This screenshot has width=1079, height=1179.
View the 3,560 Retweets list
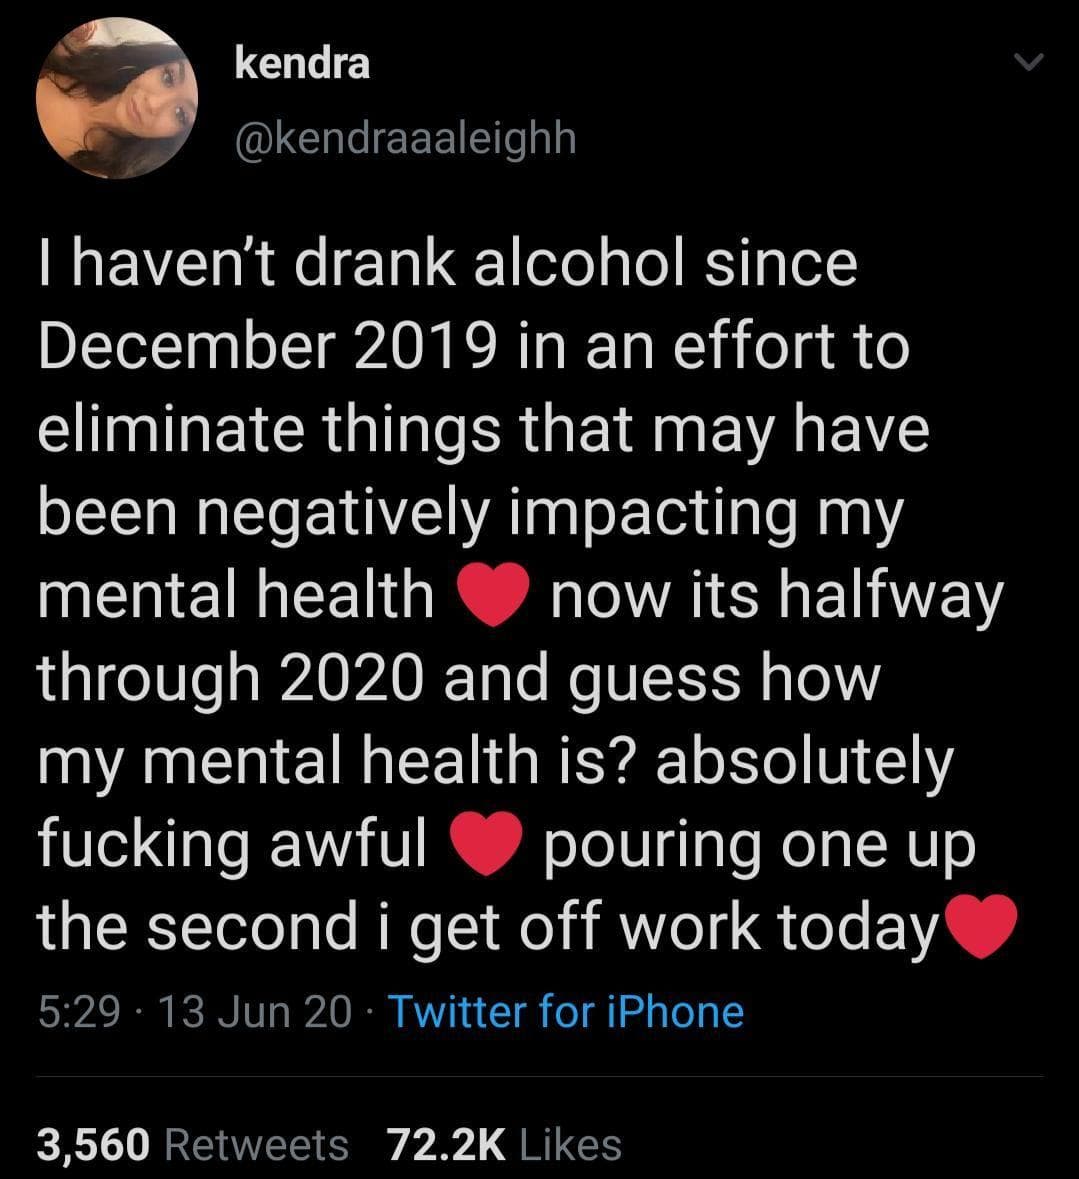click(193, 1144)
